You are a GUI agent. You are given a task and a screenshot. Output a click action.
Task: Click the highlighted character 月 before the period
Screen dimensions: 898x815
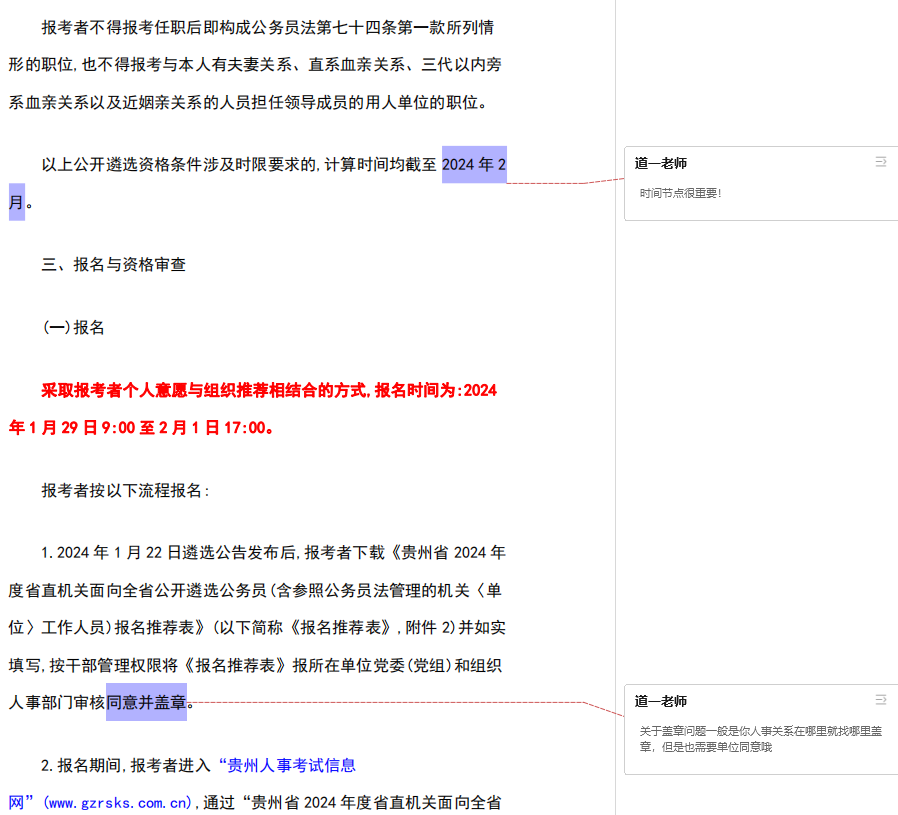point(17,203)
